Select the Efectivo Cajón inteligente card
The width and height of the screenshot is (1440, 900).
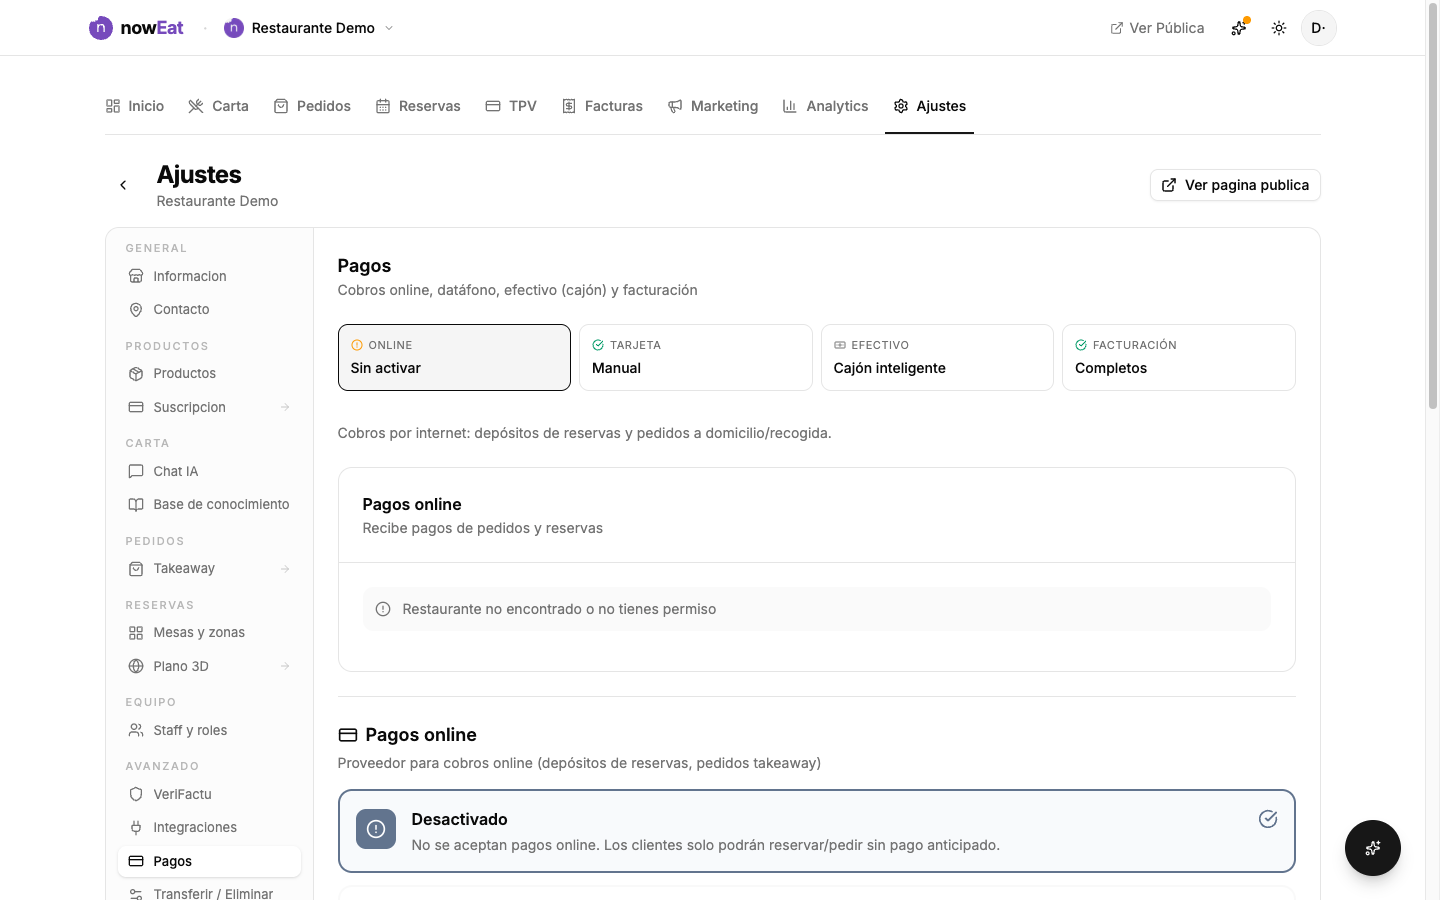[x=937, y=357]
